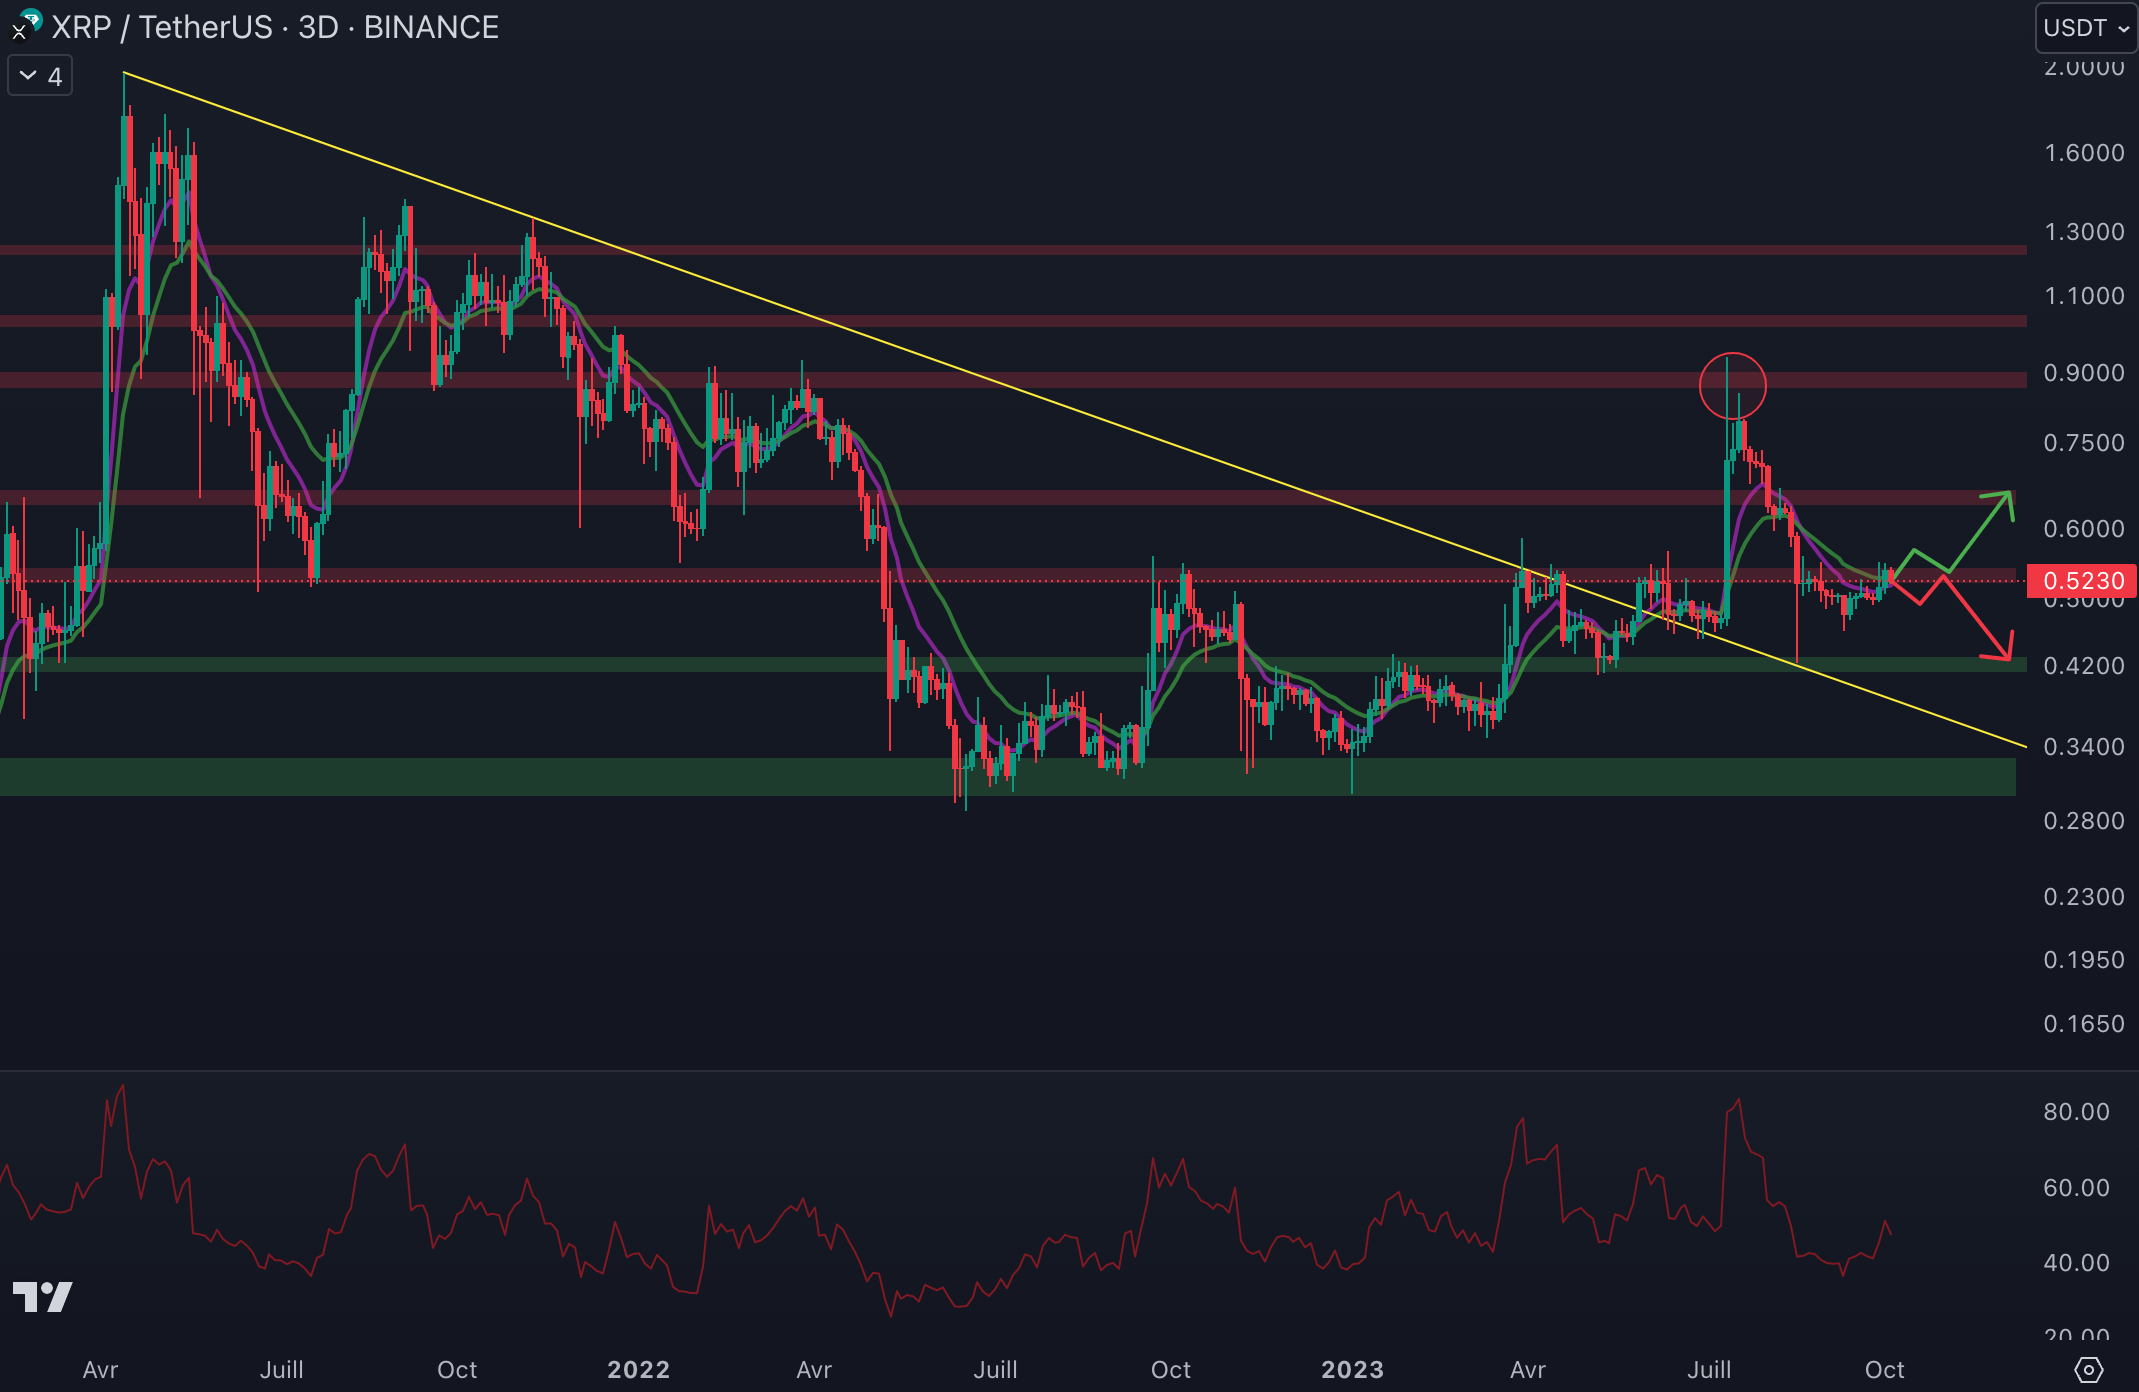Click the TradingView logo watermark

point(42,1297)
